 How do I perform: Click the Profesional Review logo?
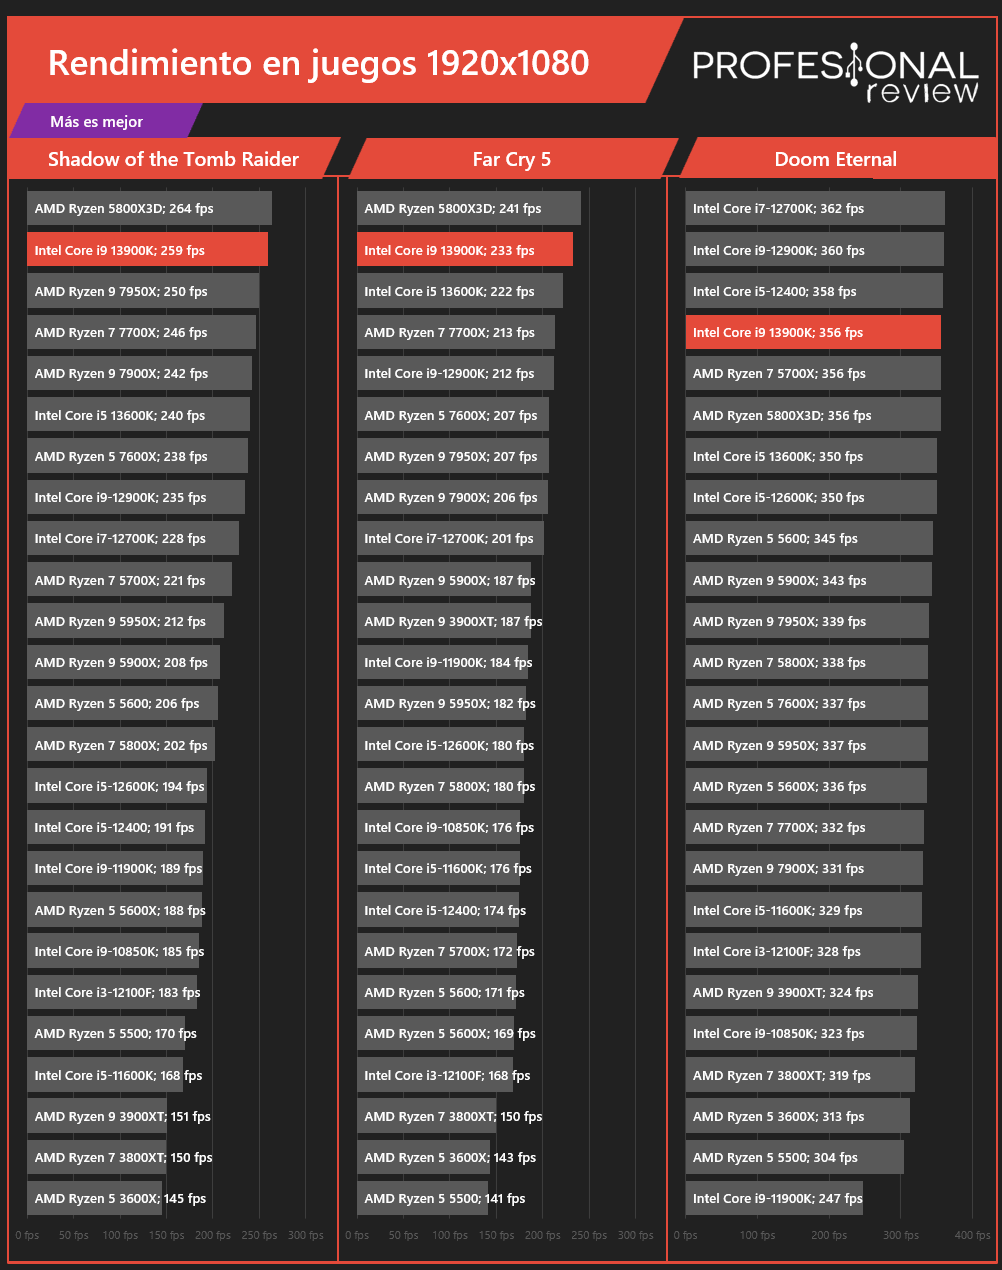tap(835, 74)
